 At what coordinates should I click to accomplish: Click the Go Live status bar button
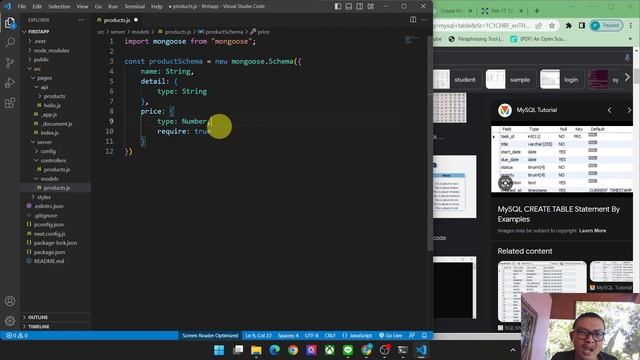coord(390,336)
